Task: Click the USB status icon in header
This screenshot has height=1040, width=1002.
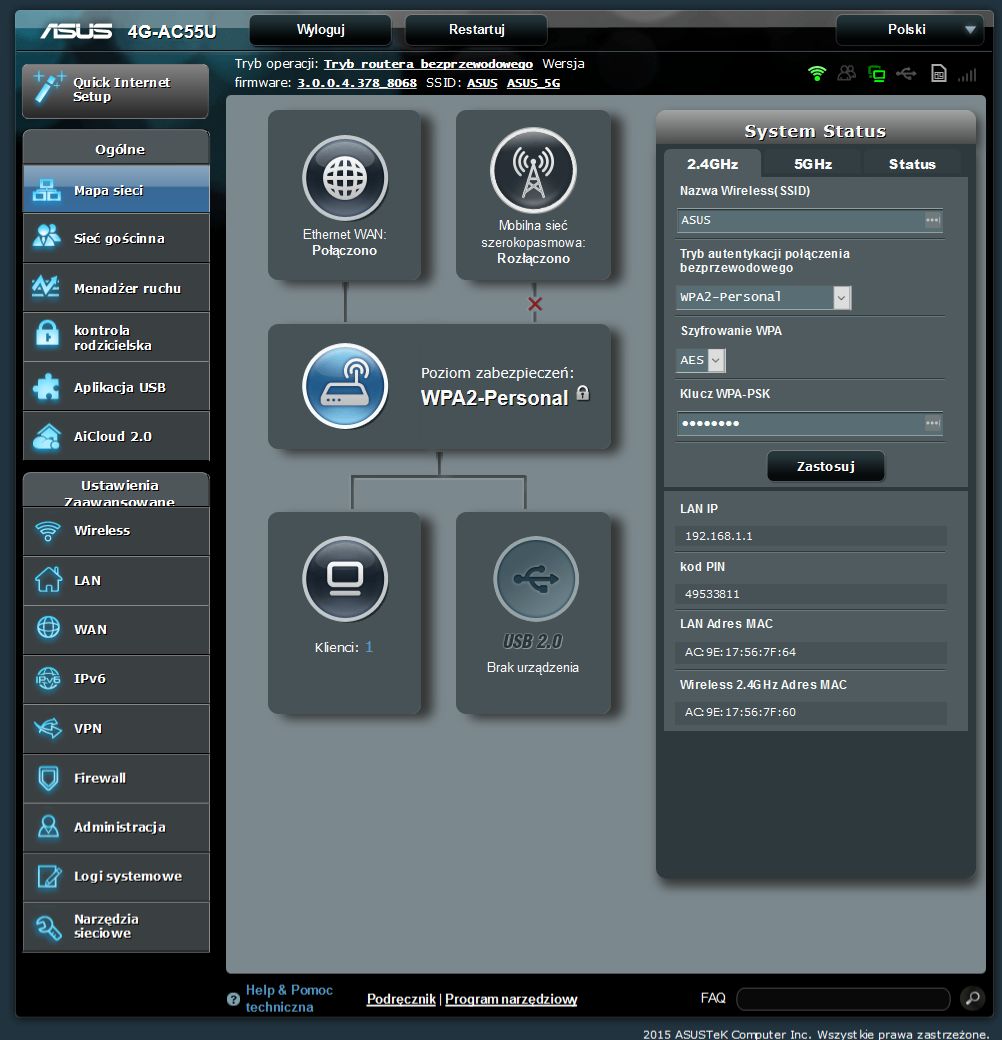Action: (x=907, y=74)
